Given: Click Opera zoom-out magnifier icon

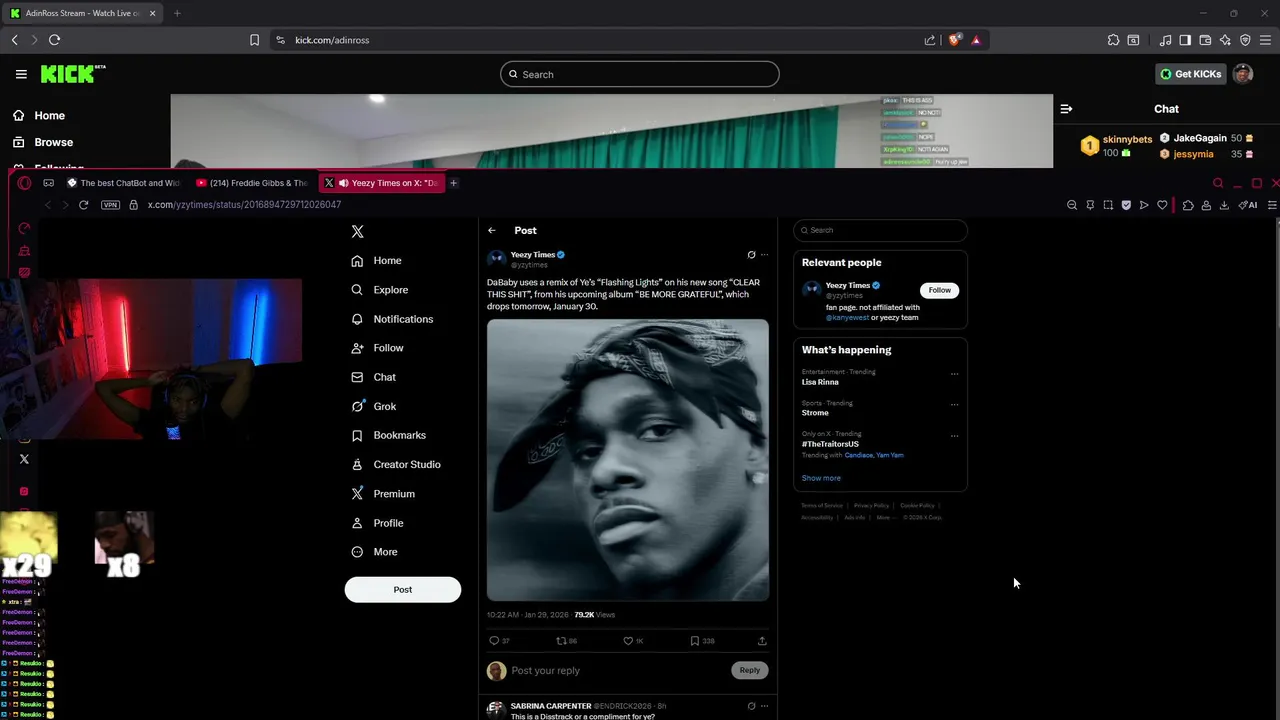Looking at the screenshot, I should 1072,205.
